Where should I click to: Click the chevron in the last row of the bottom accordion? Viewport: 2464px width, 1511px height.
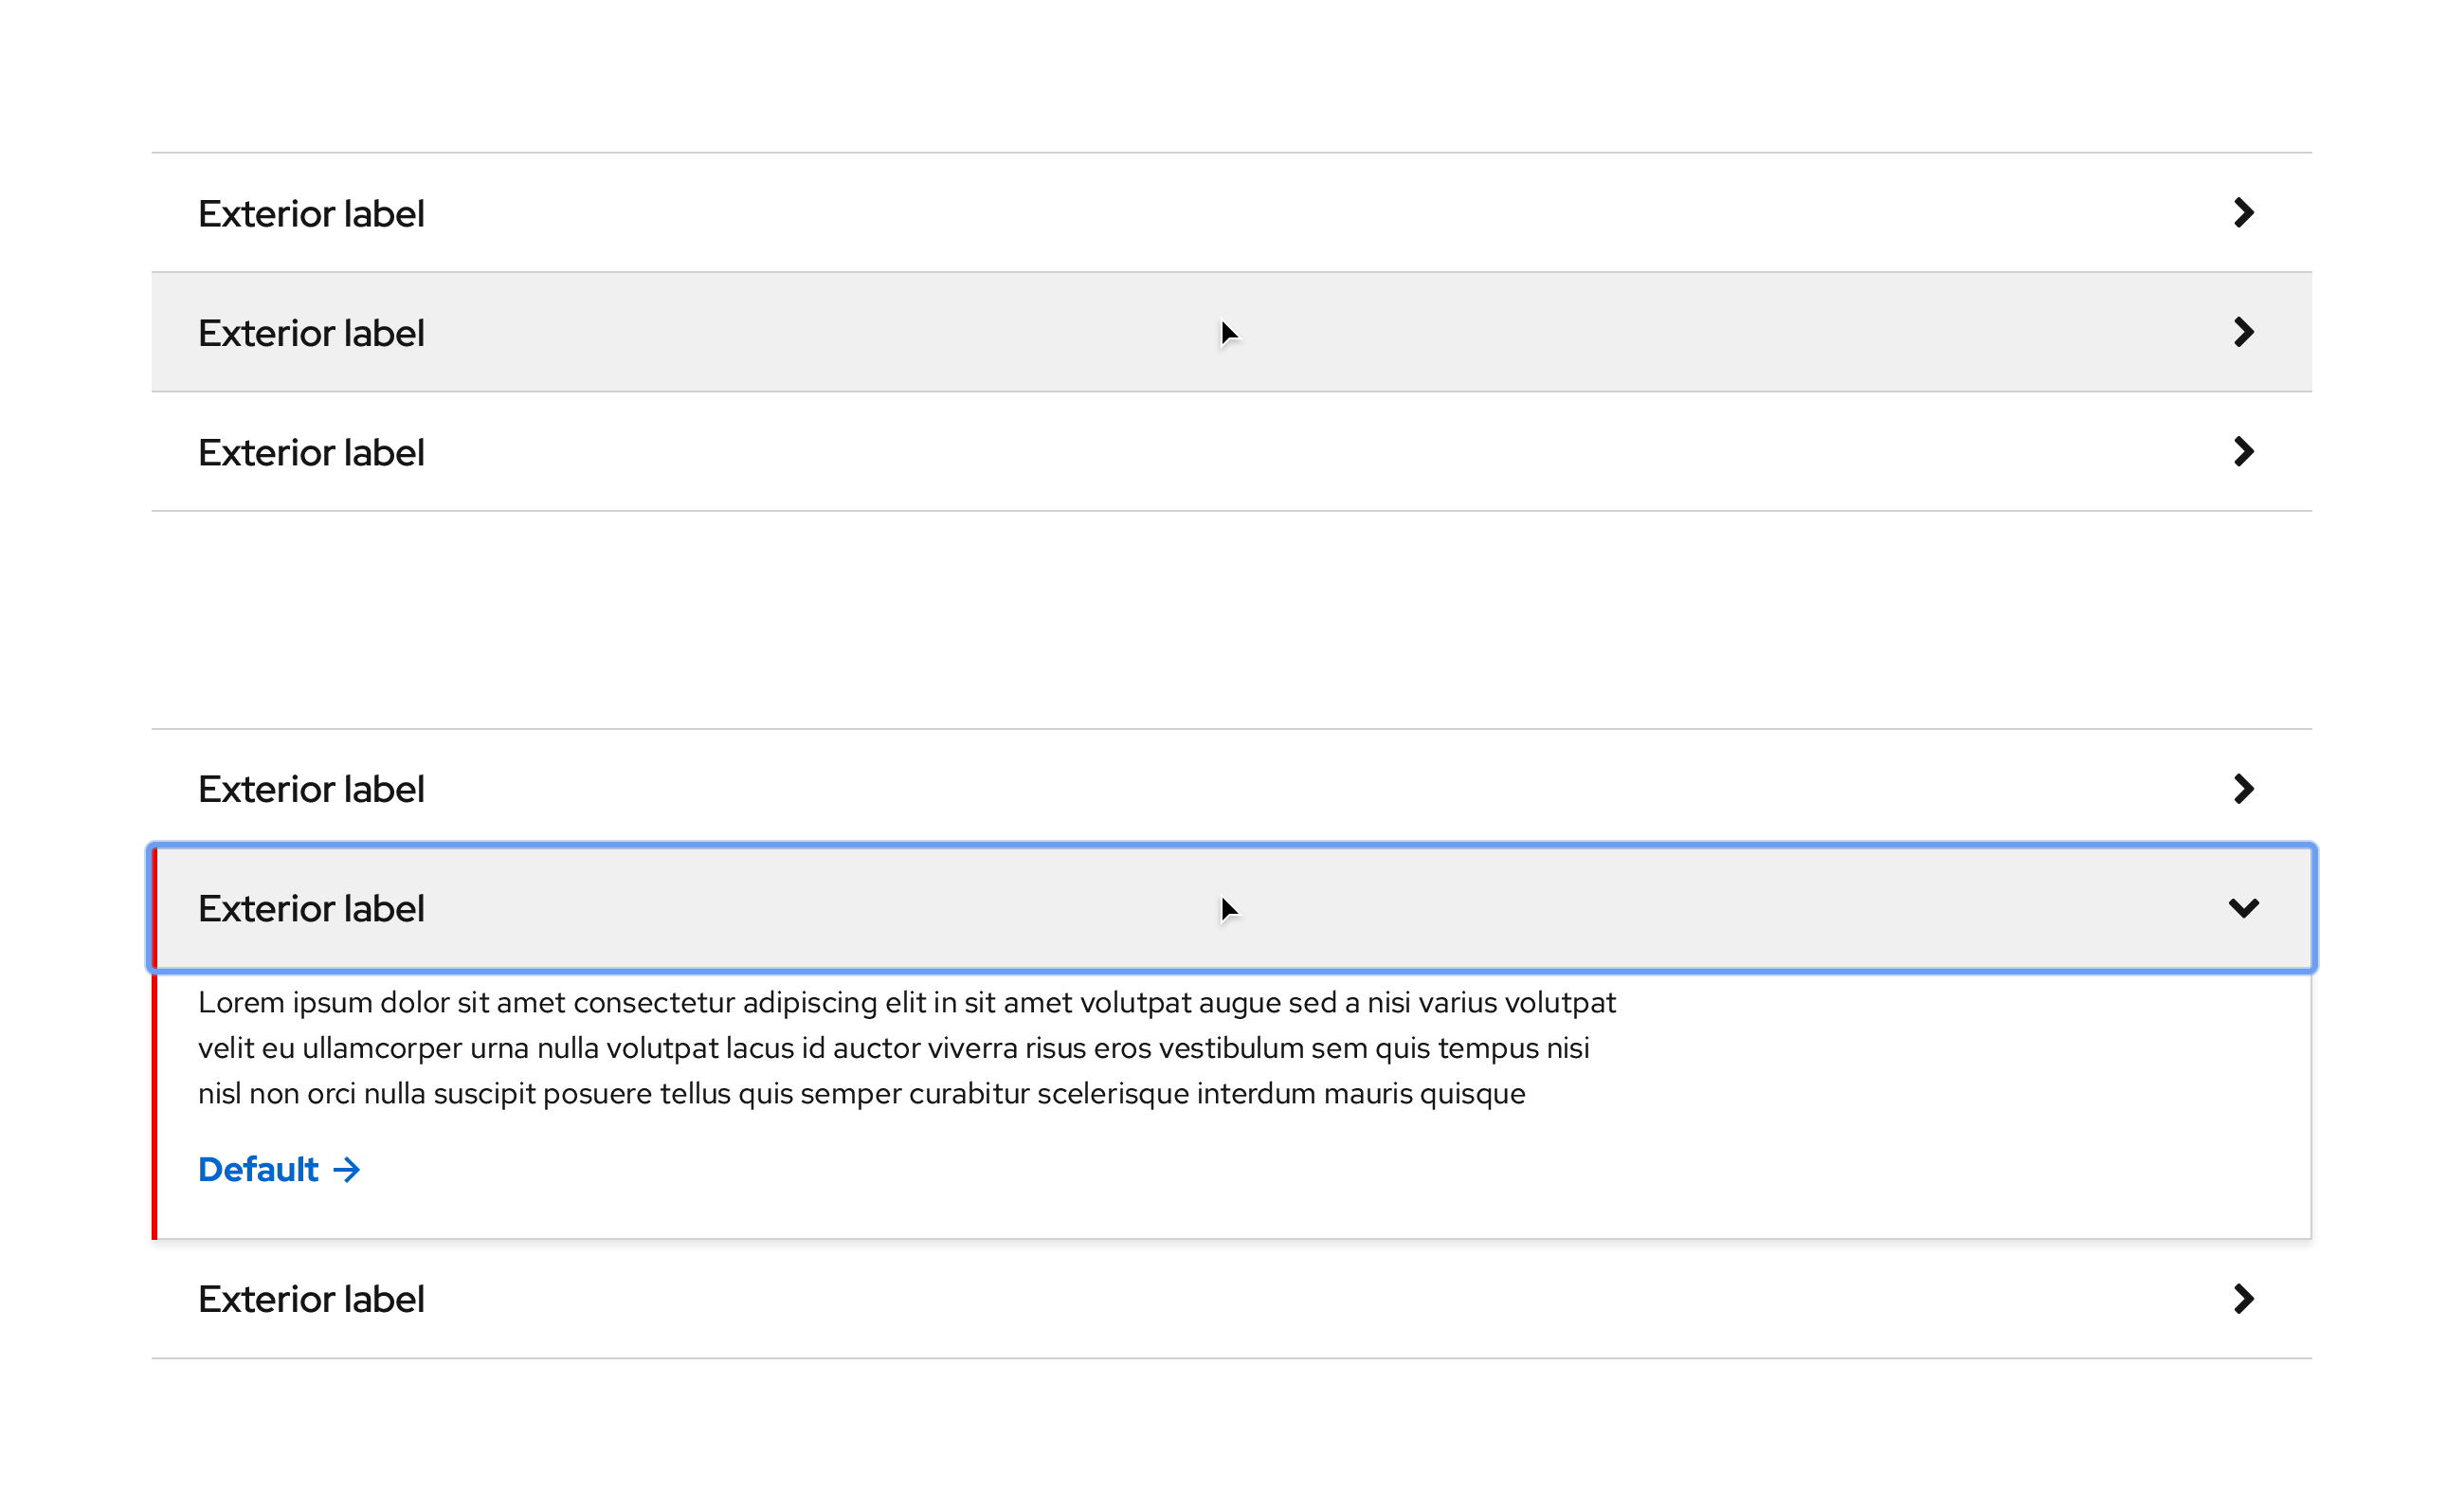pyautogui.click(x=2243, y=1299)
